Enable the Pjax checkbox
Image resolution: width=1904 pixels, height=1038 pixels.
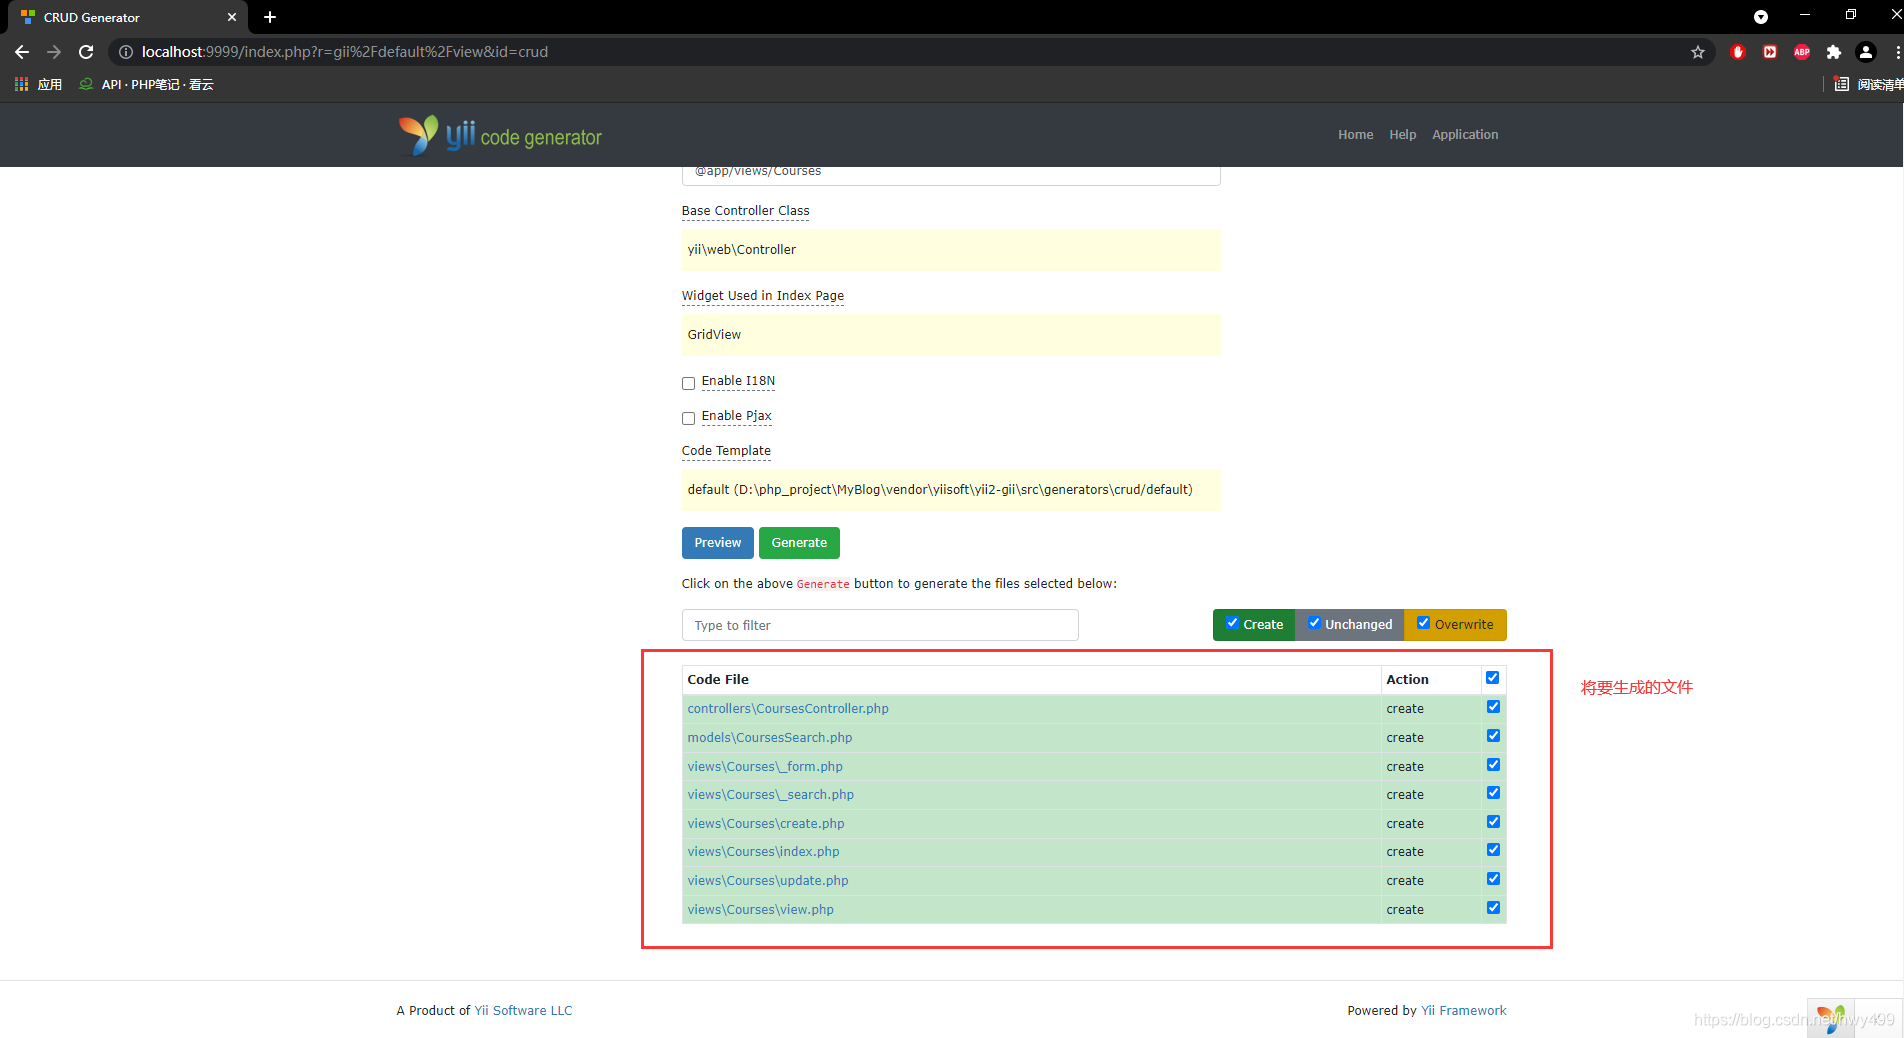click(688, 418)
